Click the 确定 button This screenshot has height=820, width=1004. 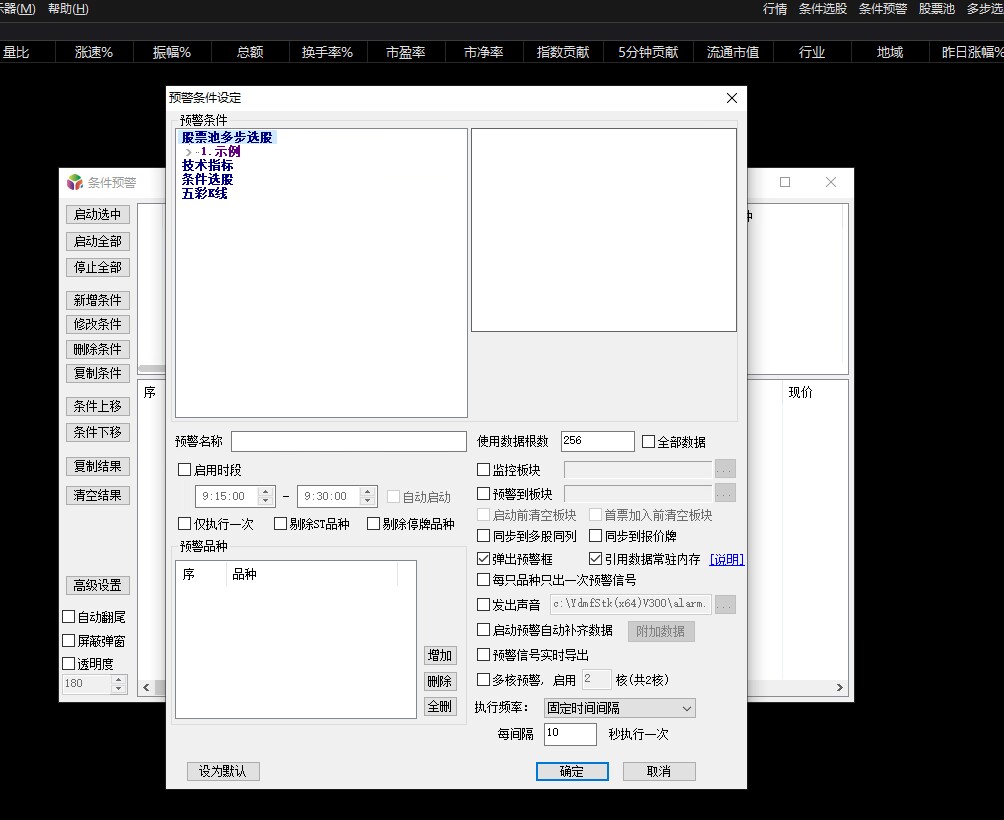(x=572, y=771)
